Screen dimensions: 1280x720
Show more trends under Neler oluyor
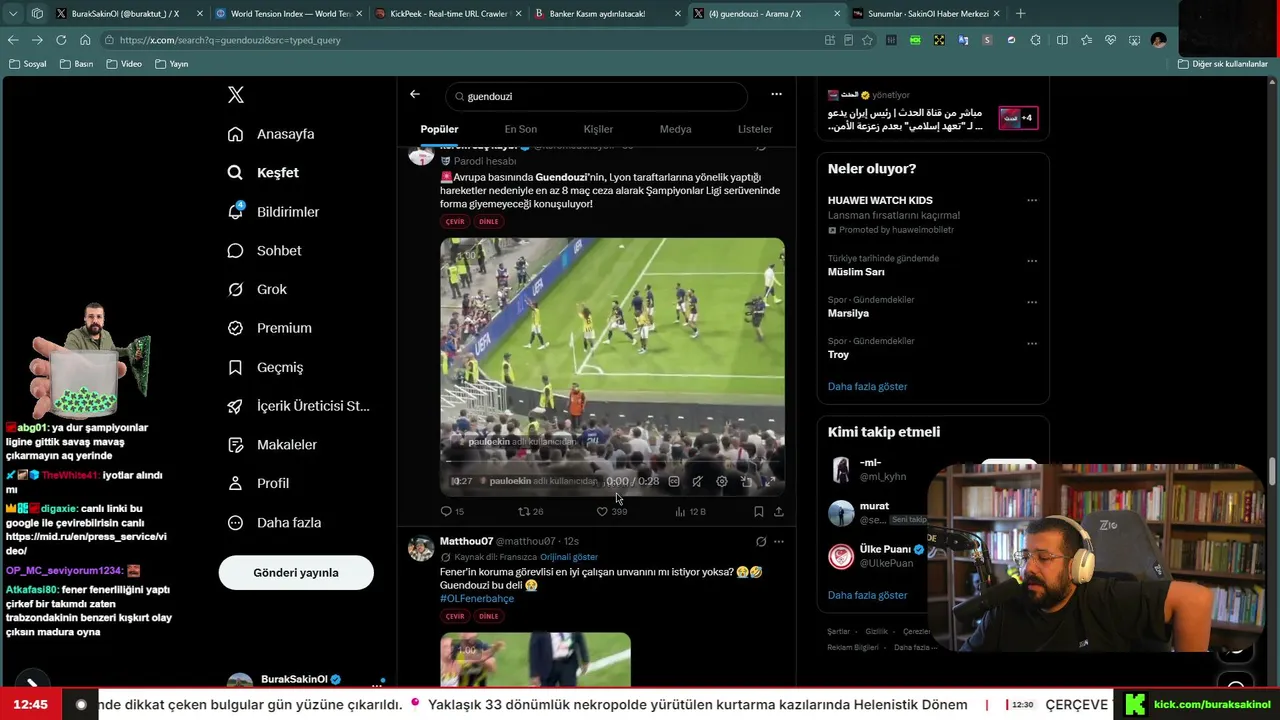pyautogui.click(x=867, y=387)
